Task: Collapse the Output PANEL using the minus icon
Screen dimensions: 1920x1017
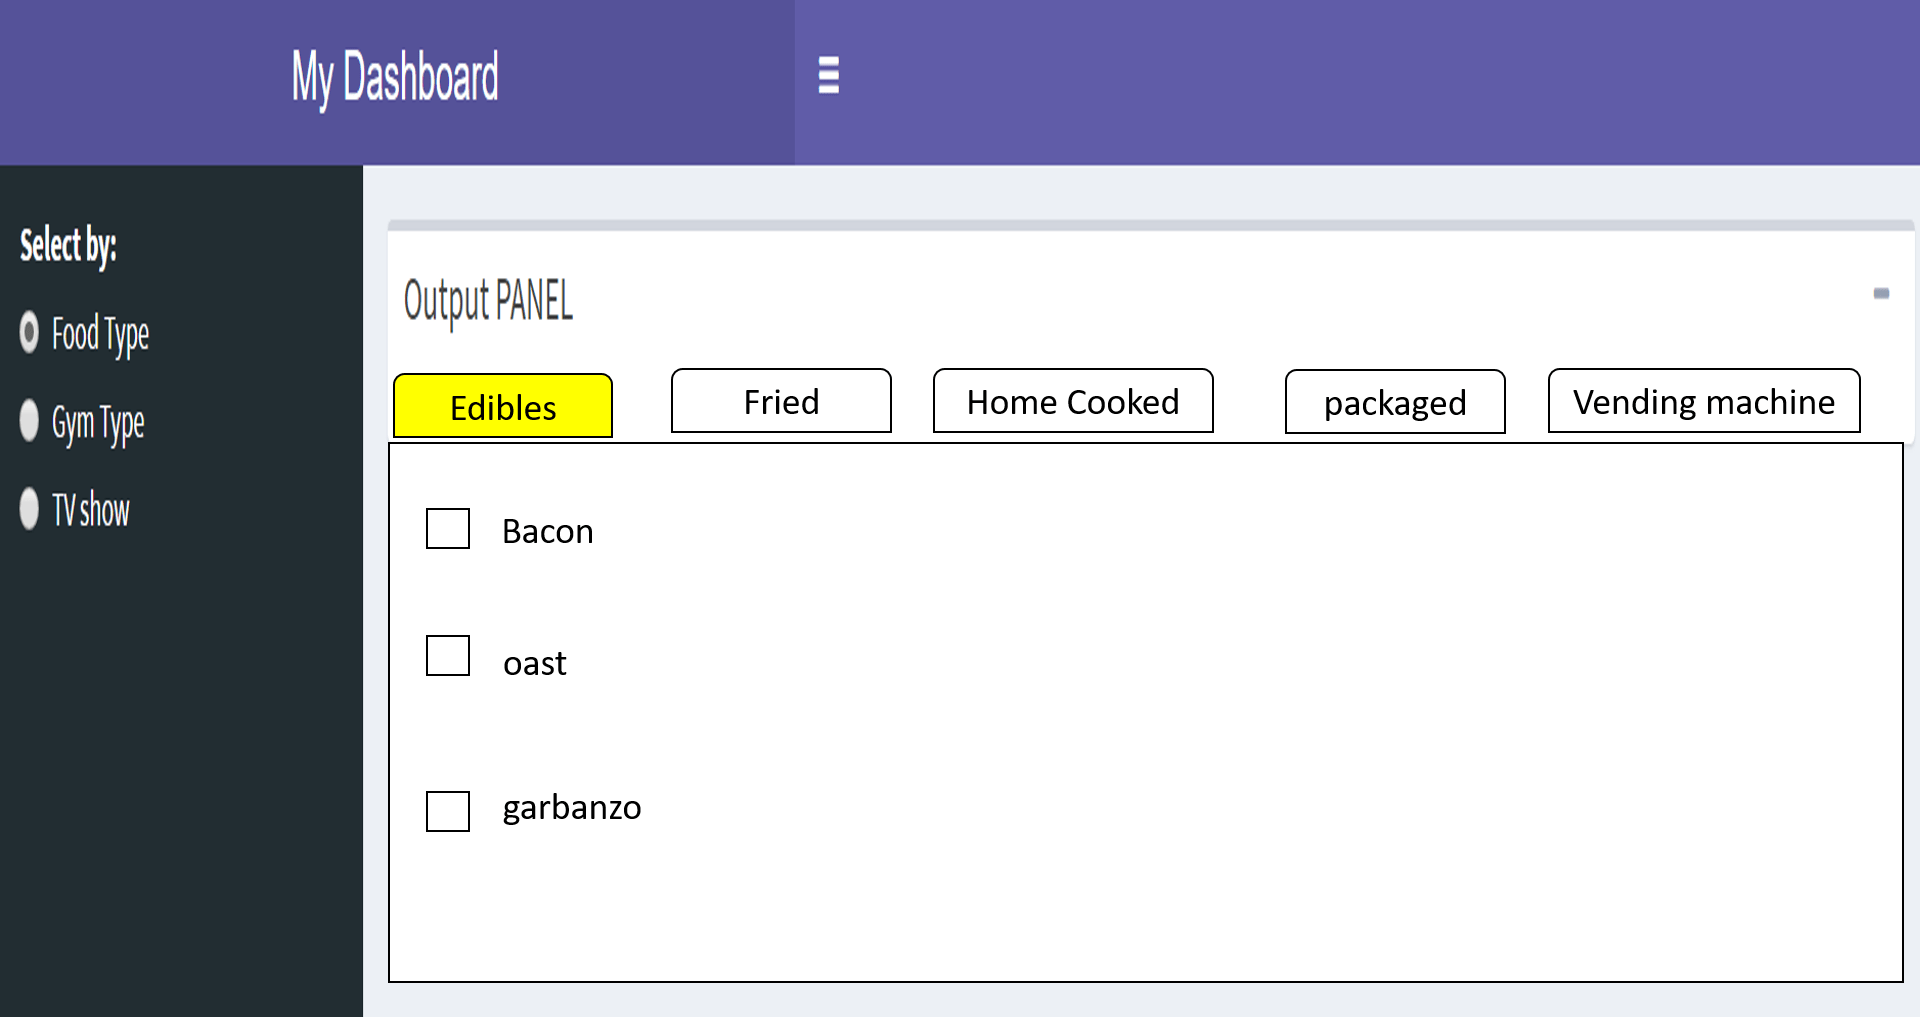Action: (1882, 293)
